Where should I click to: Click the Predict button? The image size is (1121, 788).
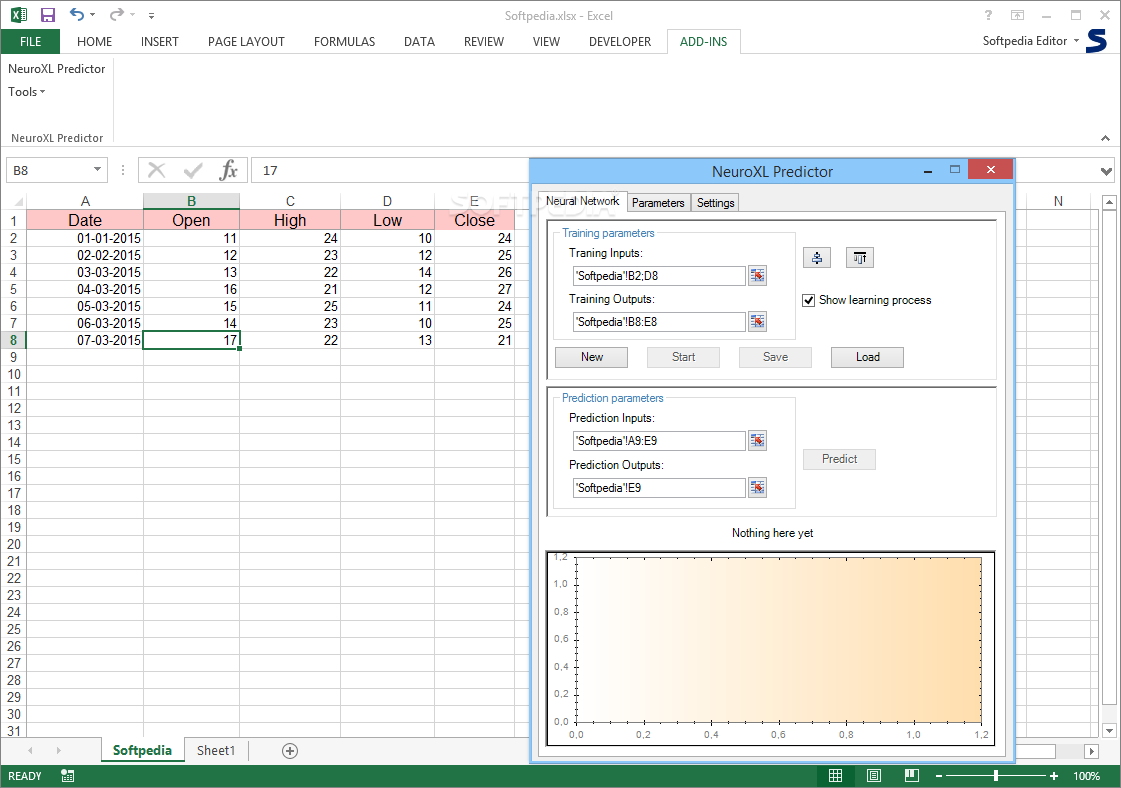839,459
